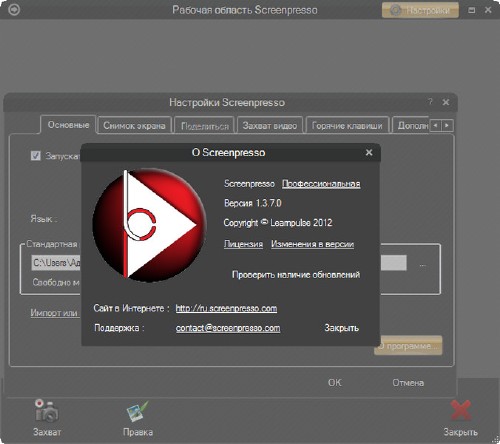Viewport: 500px width, 444px height.
Task: Close the О Screenpresso dialog with X
Action: [369, 152]
